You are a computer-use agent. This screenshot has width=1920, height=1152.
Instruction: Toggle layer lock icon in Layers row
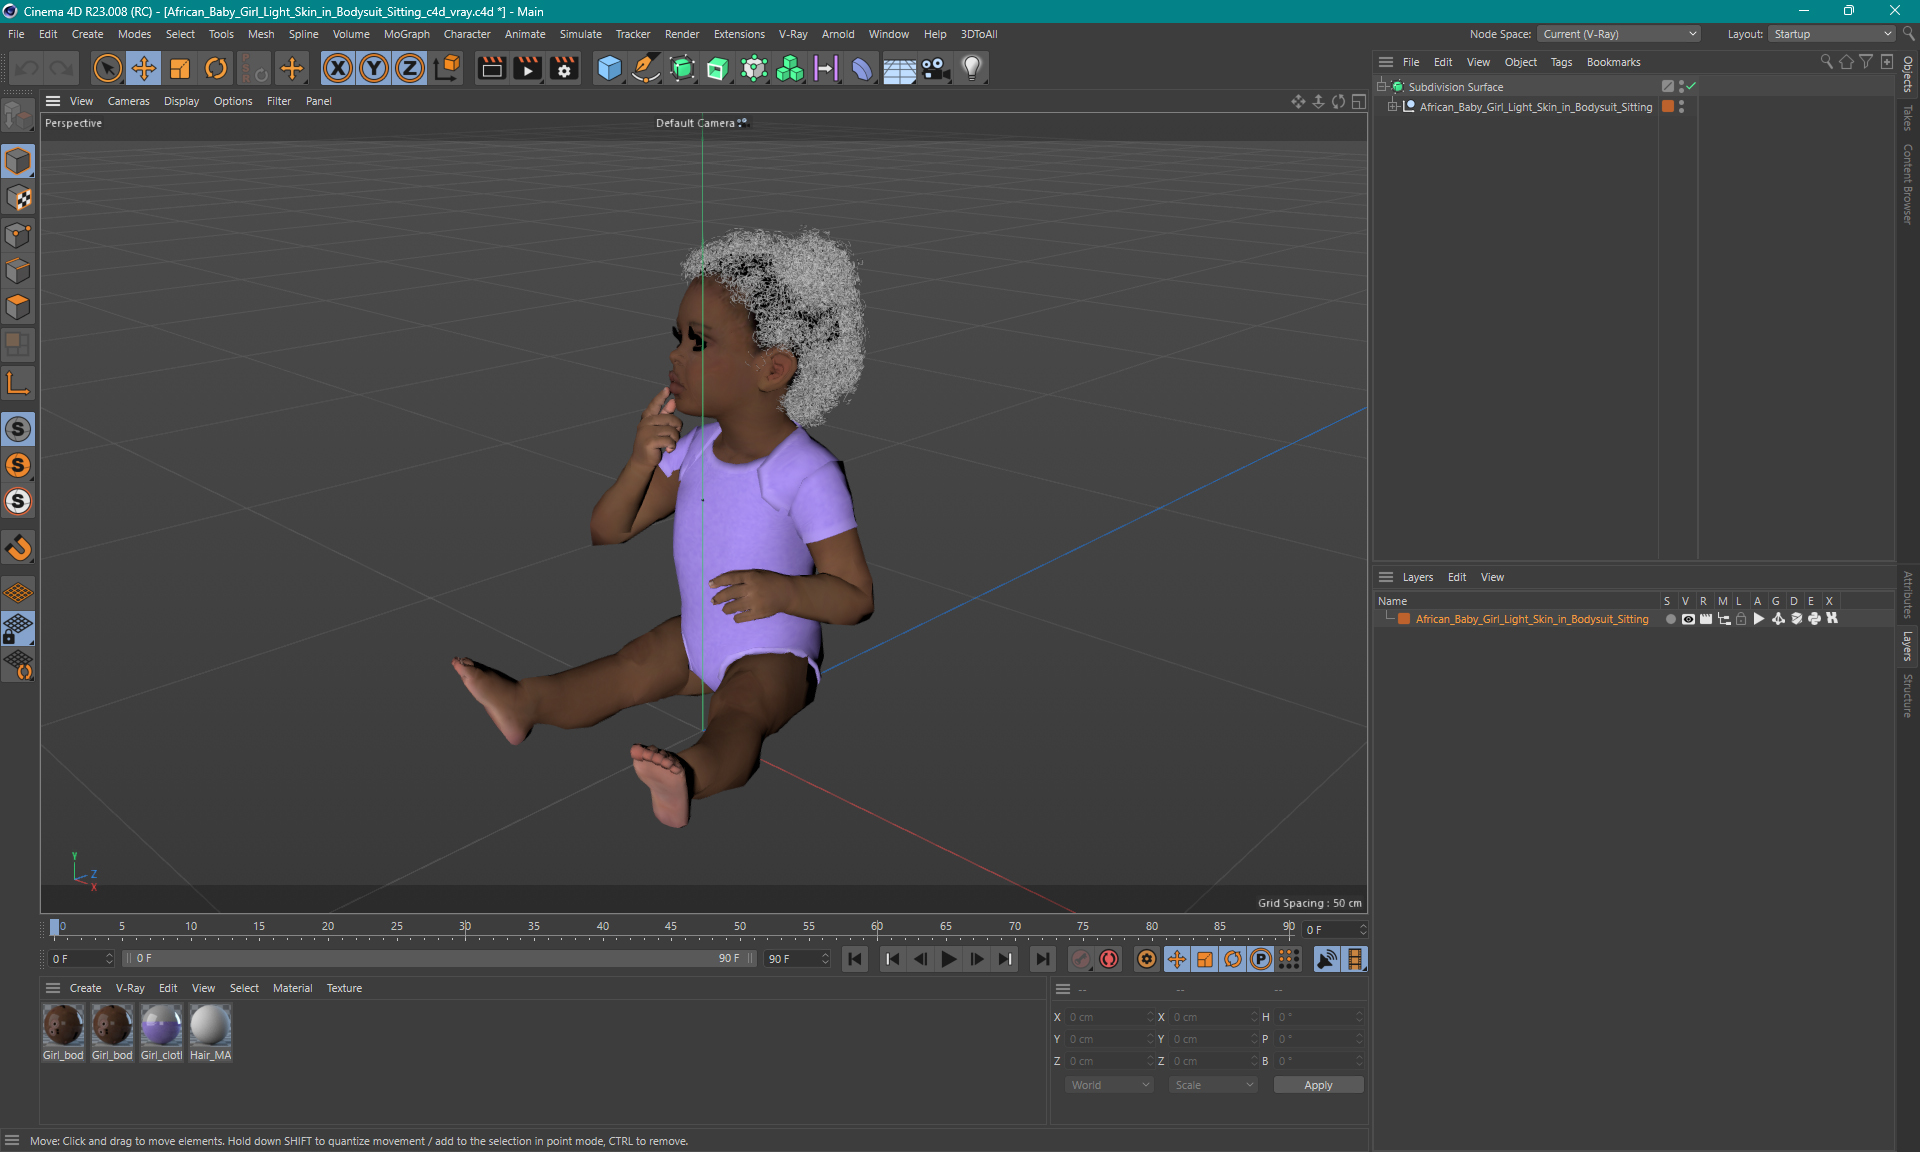tap(1741, 619)
